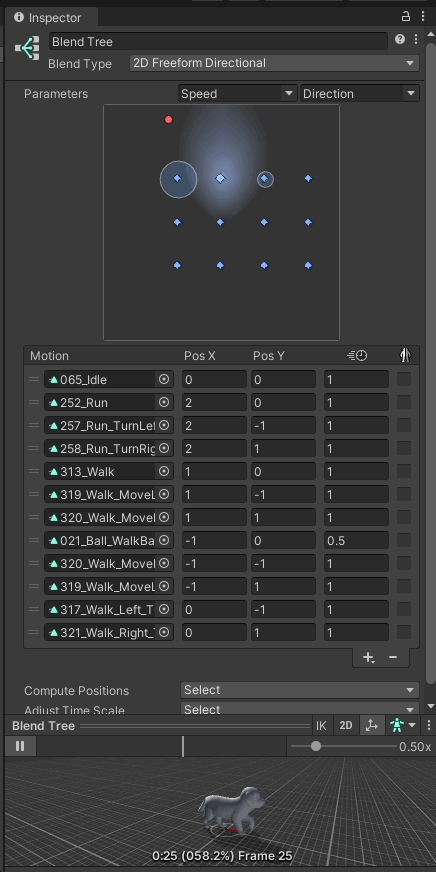Open object picker for 321_Walk_Right motion
The height and width of the screenshot is (872, 436).
click(164, 632)
